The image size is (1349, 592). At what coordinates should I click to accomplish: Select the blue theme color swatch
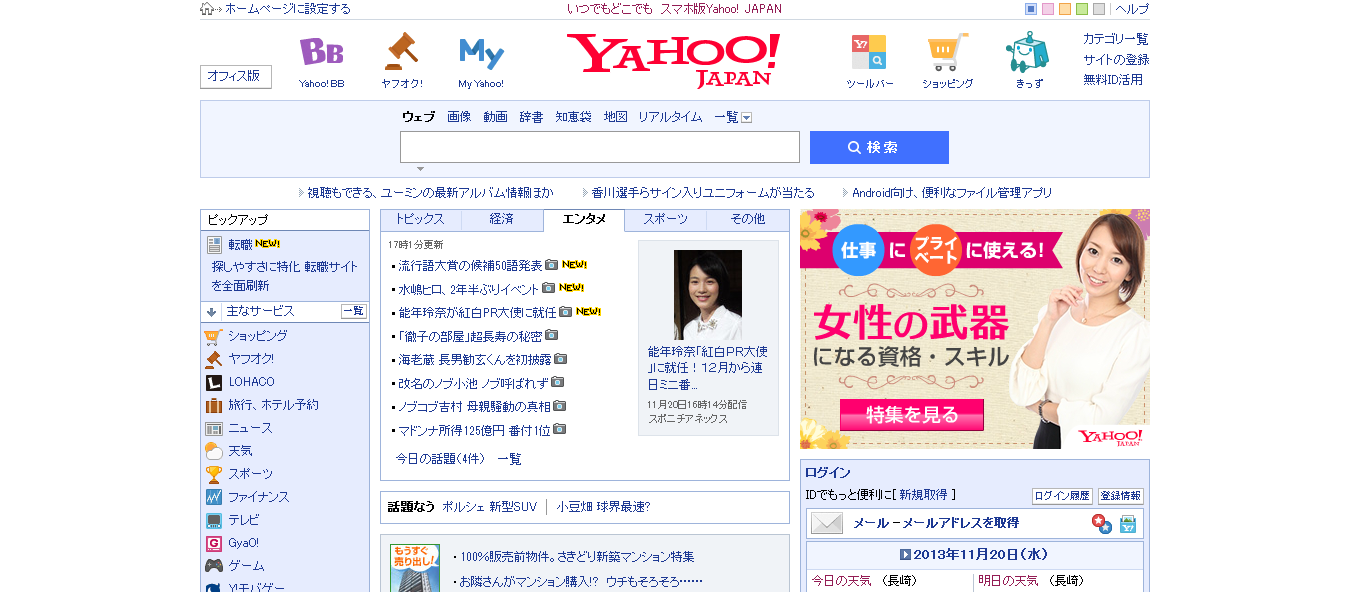[1031, 9]
